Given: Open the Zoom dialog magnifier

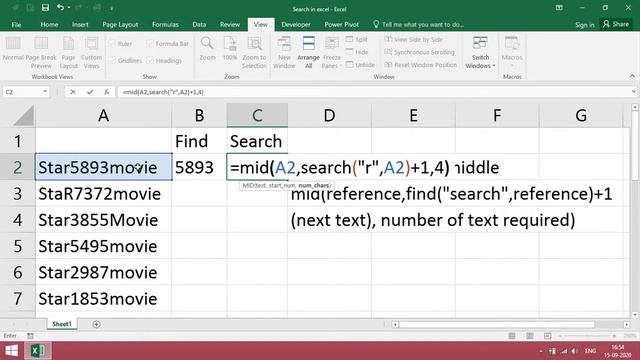Looking at the screenshot, I should (x=207, y=49).
